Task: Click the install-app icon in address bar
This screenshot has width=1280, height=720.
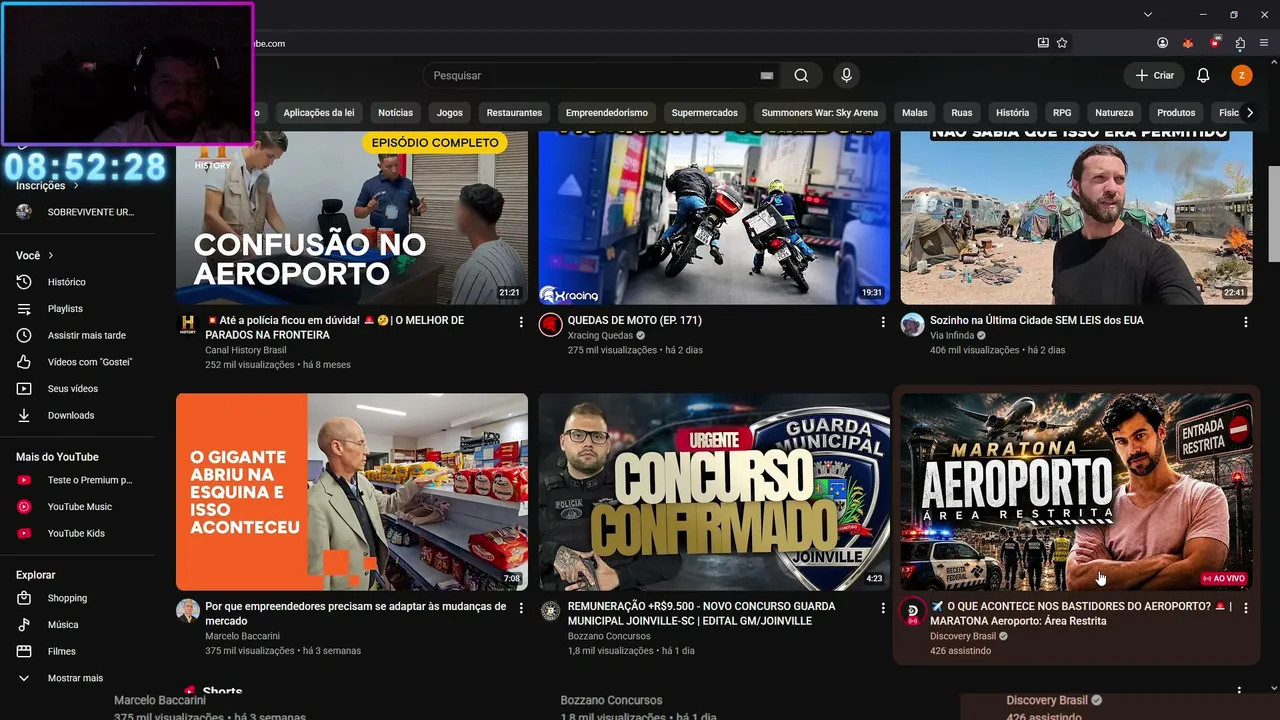Action: (x=1043, y=43)
